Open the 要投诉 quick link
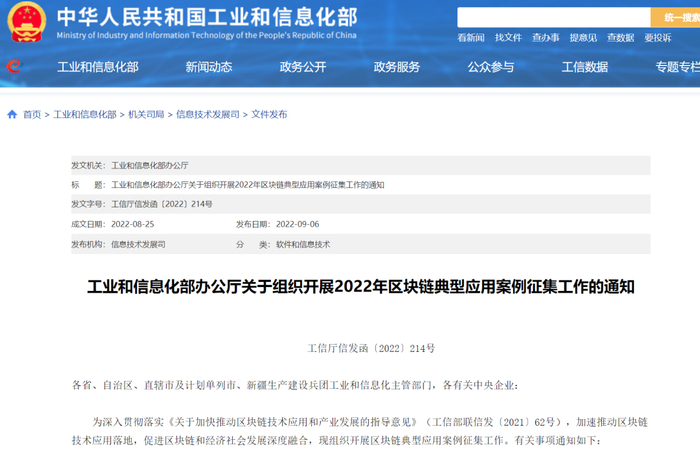Screen dimensions: 700x460 coord(658,38)
